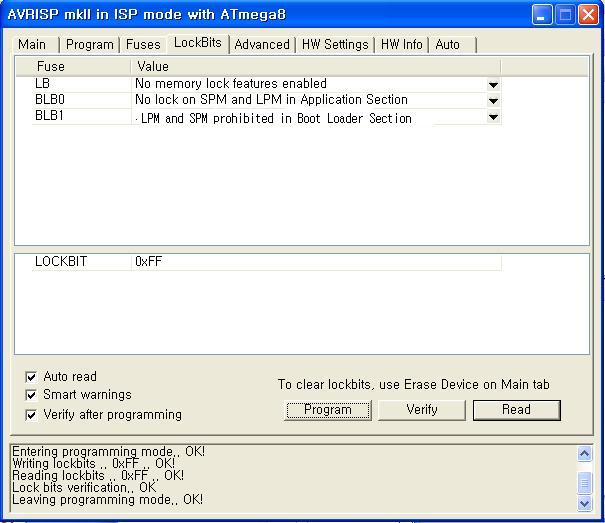Select the LB fuse row label

pos(42,83)
